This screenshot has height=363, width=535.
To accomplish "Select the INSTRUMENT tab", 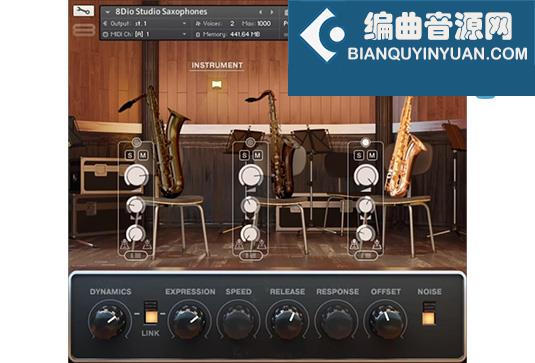I will pyautogui.click(x=217, y=65).
